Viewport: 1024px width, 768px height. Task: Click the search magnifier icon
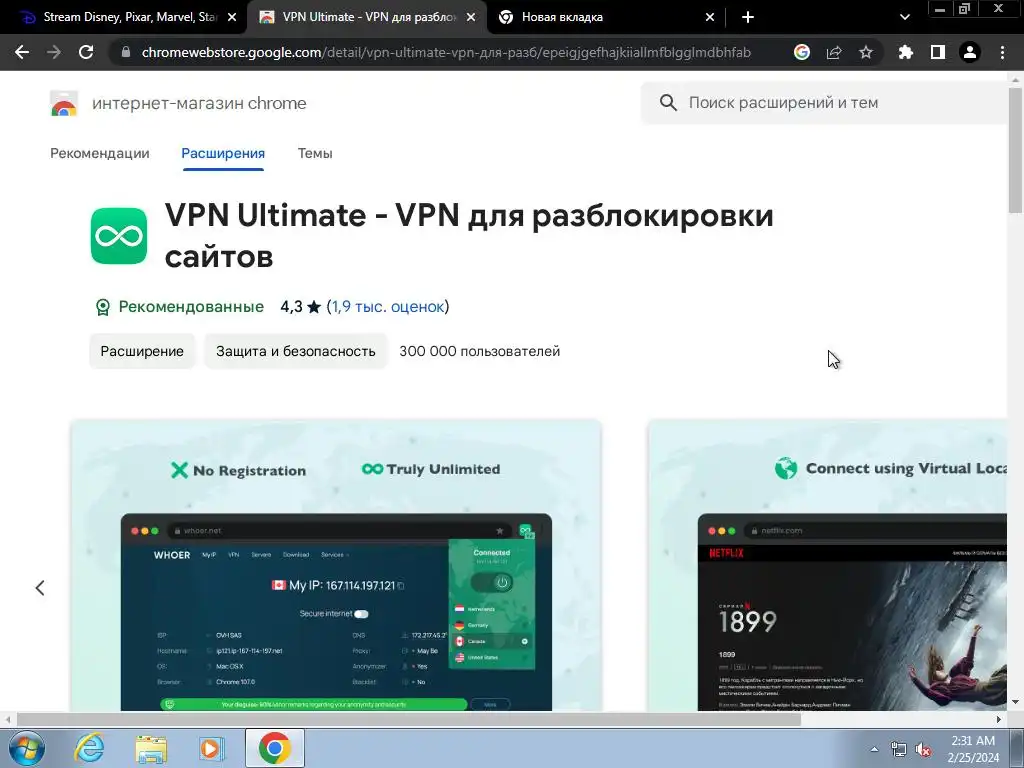tap(667, 103)
